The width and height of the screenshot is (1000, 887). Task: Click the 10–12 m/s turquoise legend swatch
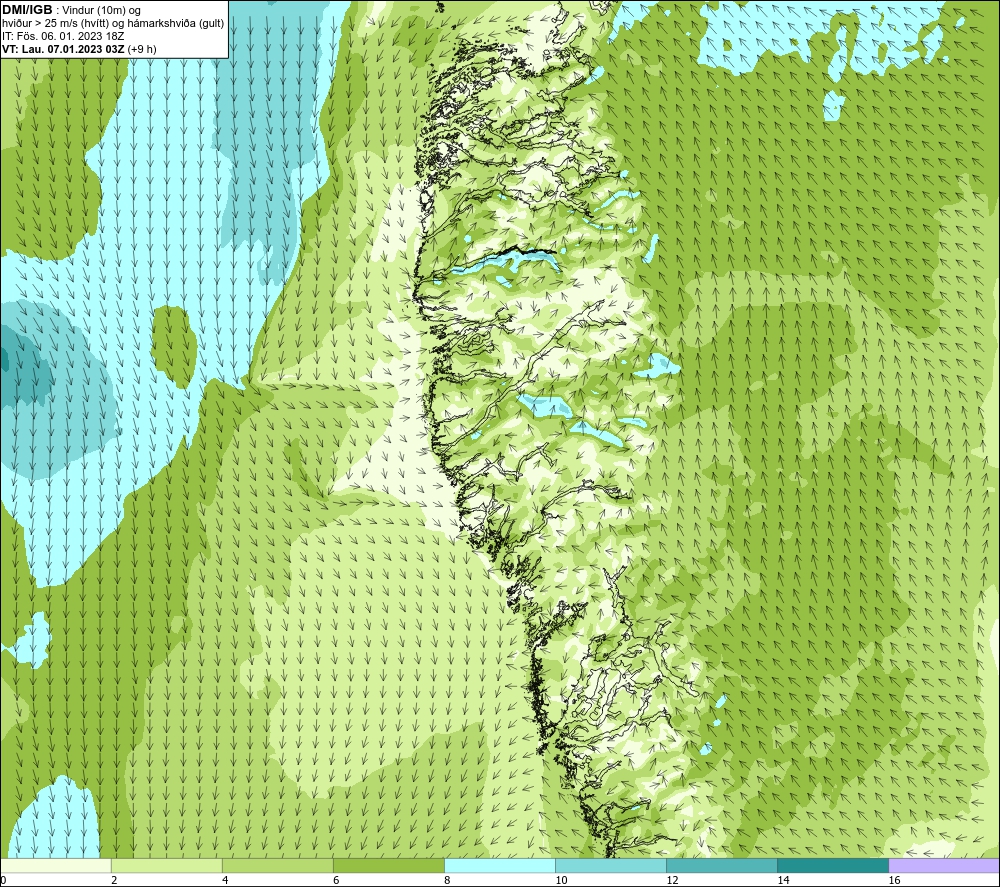[610, 865]
